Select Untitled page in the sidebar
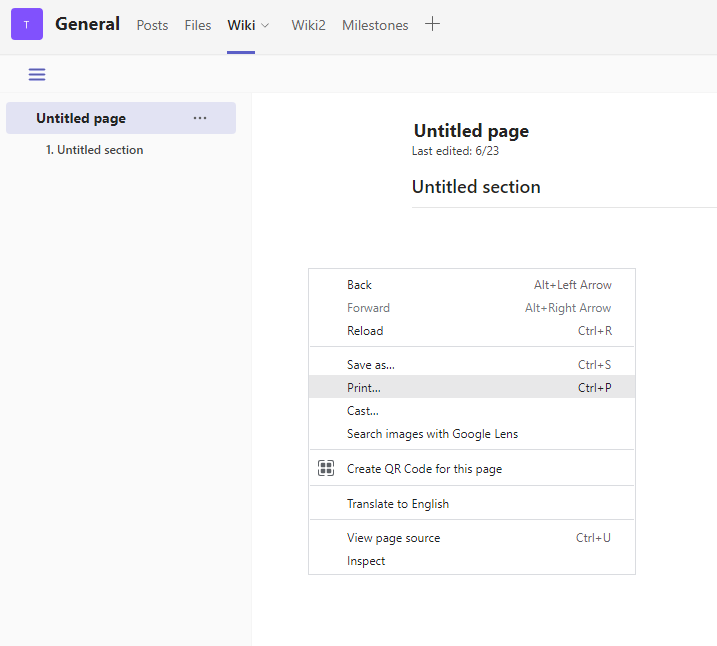Viewport: 717px width, 646px height. (121, 118)
